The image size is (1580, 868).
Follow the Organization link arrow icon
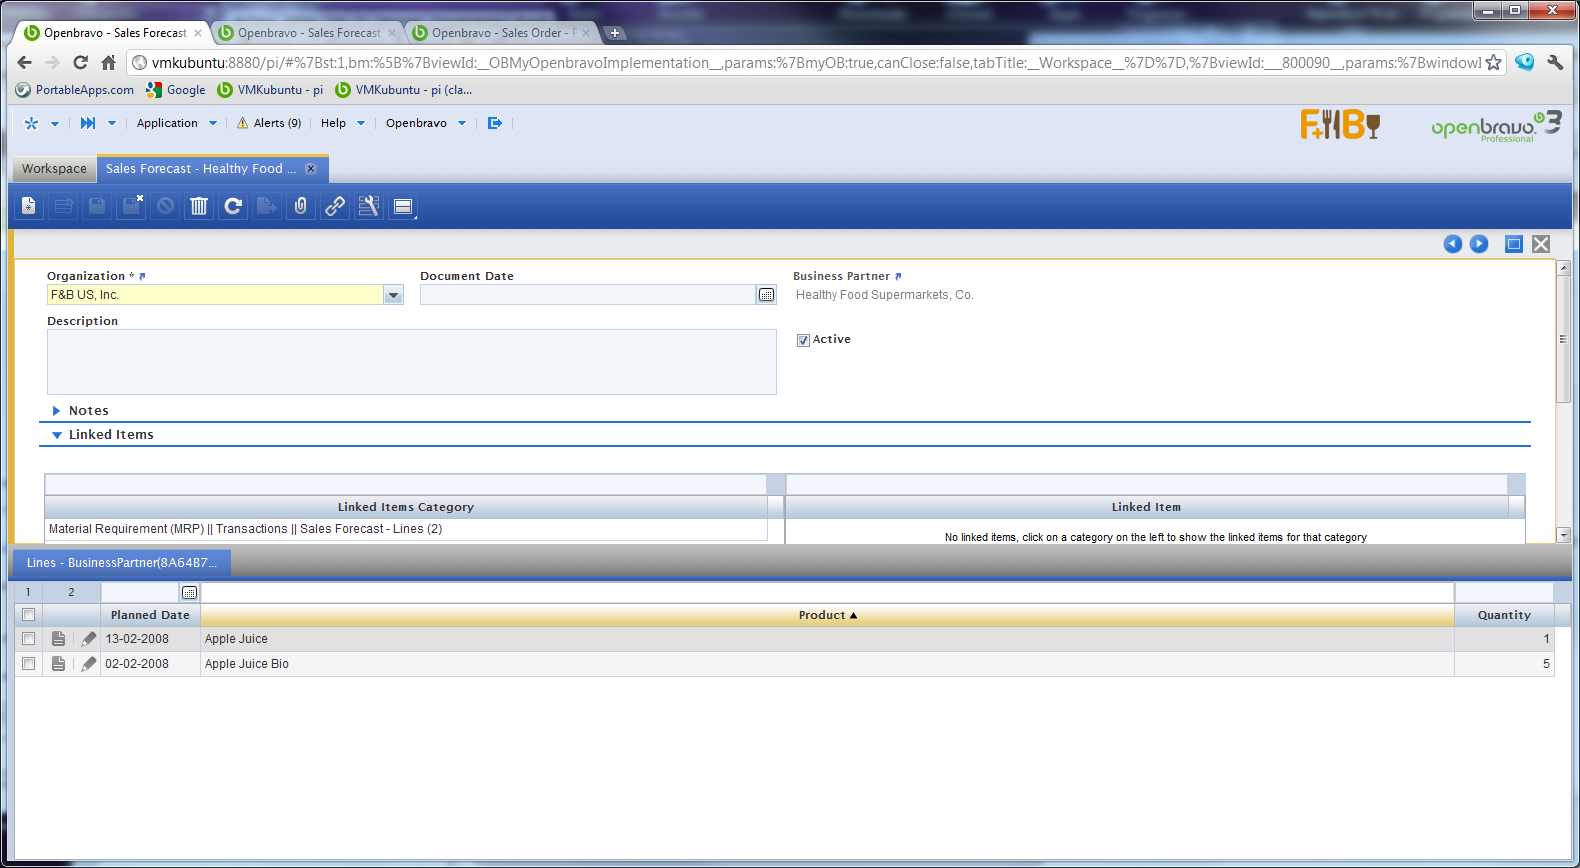pyautogui.click(x=142, y=276)
